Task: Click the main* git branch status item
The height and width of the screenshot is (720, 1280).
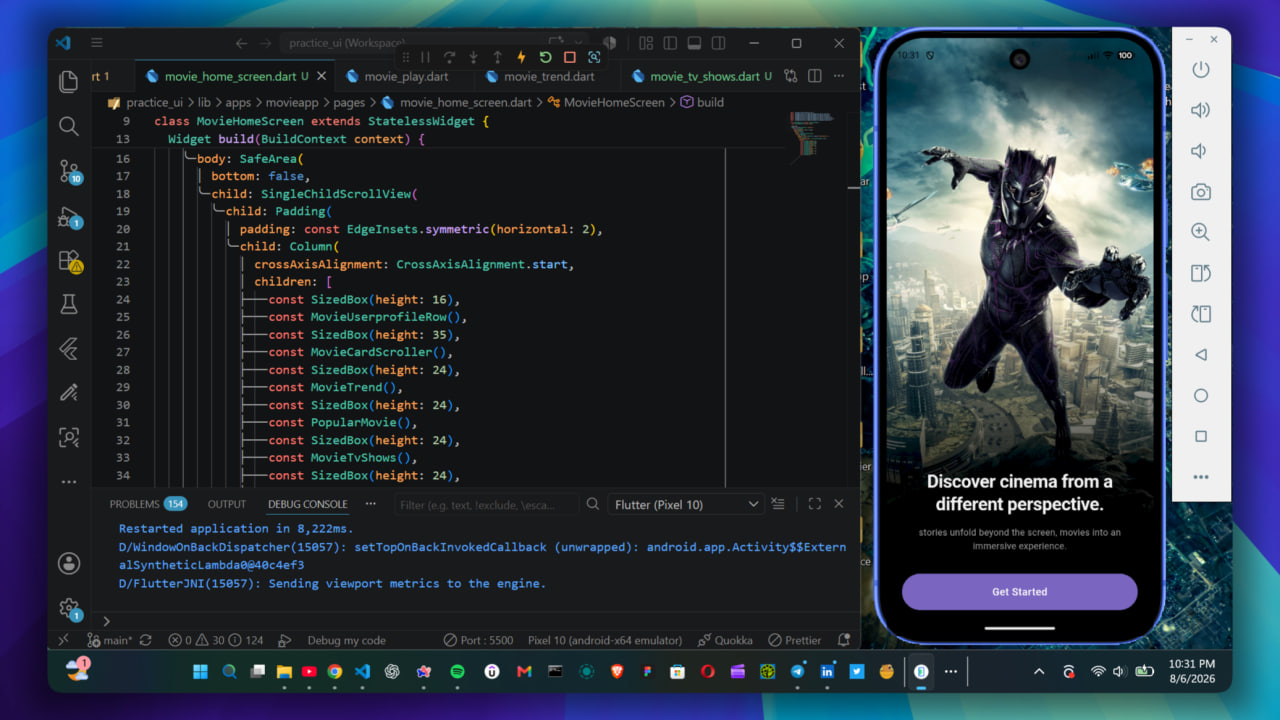Action: click(x=110, y=640)
